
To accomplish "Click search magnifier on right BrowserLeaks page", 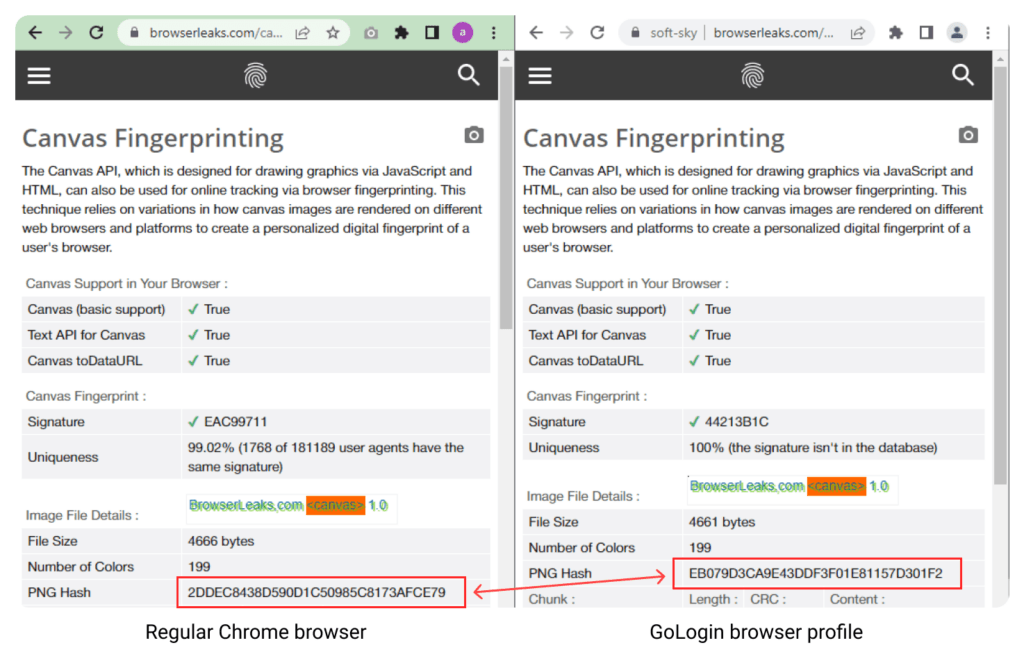I will [963, 75].
